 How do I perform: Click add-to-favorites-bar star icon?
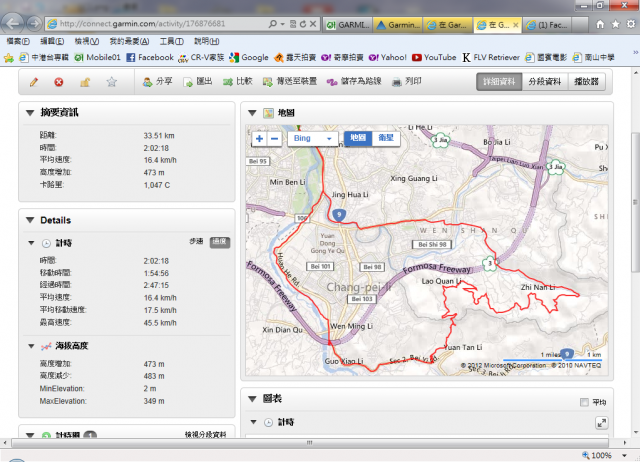9,58
